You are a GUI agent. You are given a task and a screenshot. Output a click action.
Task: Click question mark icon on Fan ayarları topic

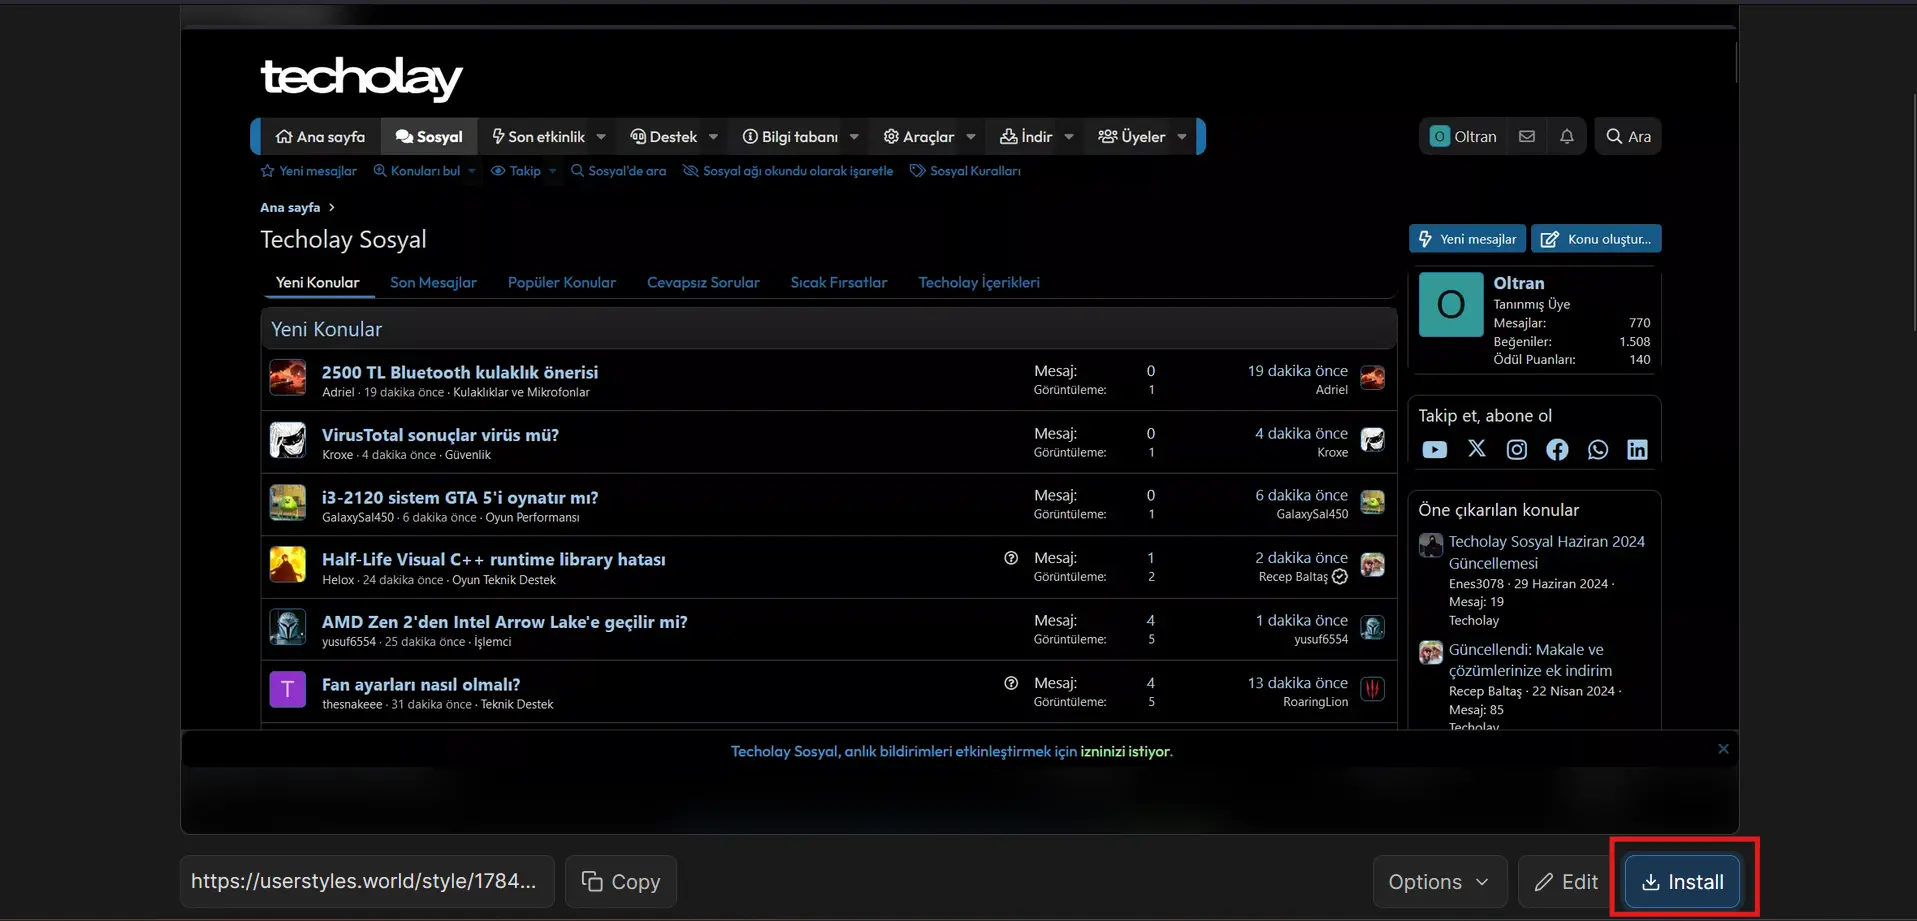(x=1011, y=683)
